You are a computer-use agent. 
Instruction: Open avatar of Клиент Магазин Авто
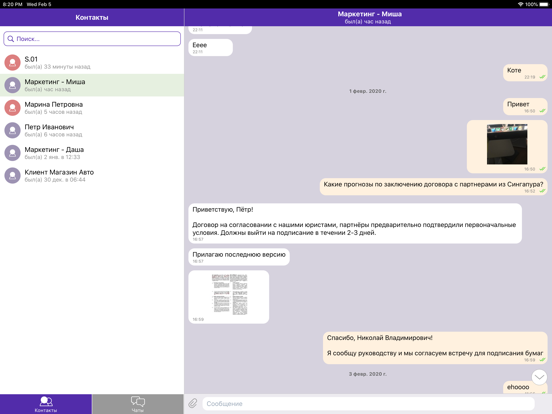point(12,175)
